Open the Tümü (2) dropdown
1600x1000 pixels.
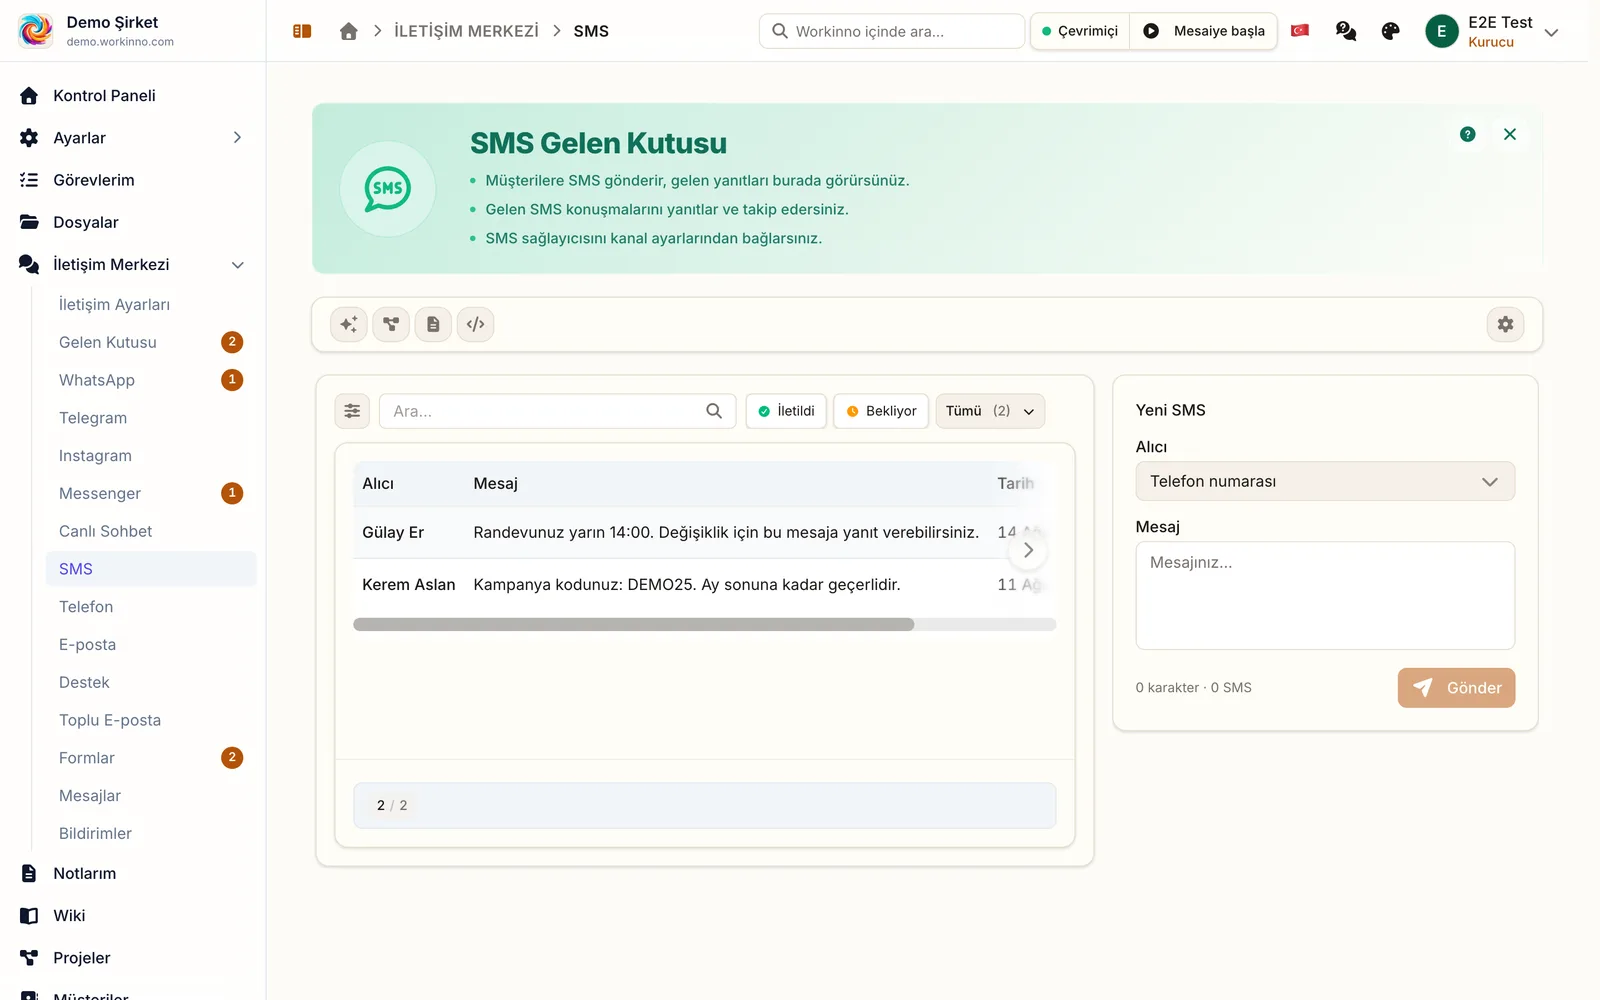point(990,411)
